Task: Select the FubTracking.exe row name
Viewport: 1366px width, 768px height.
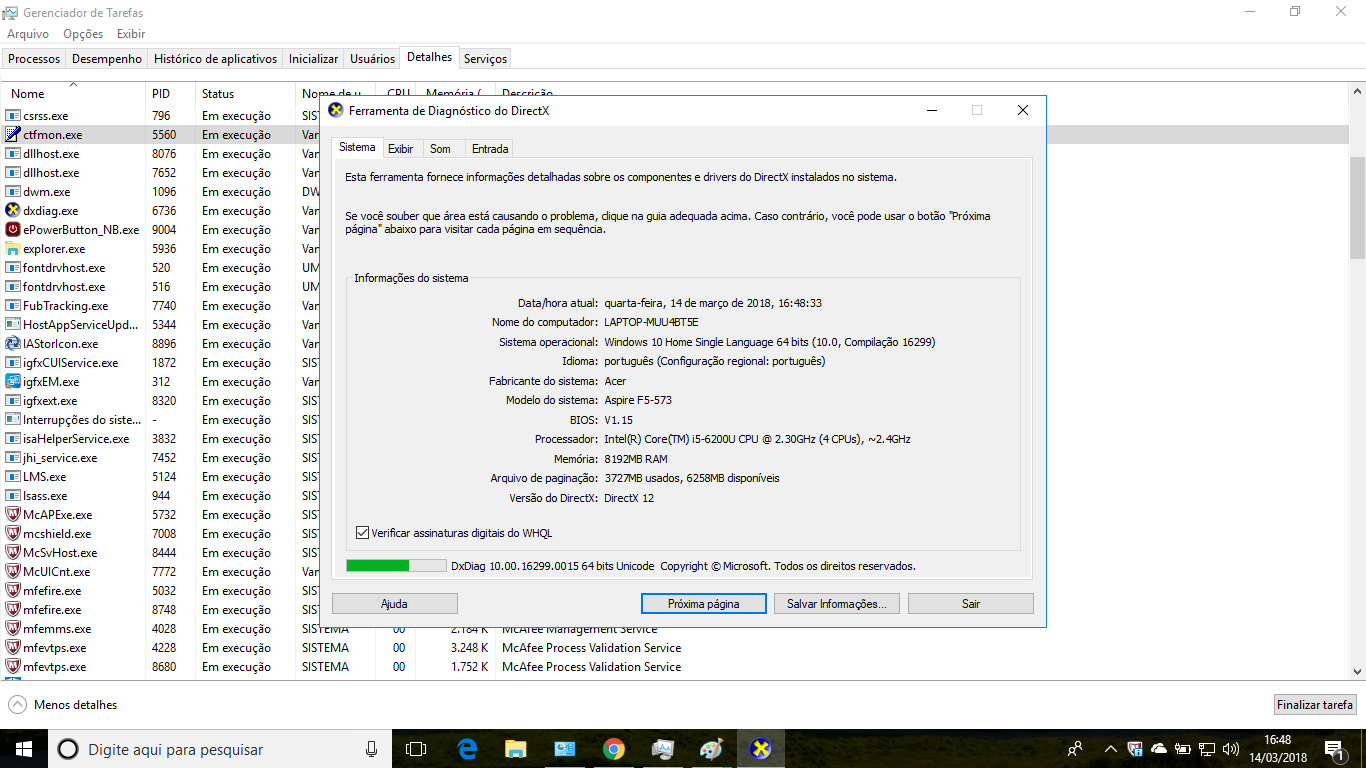Action: [x=65, y=306]
